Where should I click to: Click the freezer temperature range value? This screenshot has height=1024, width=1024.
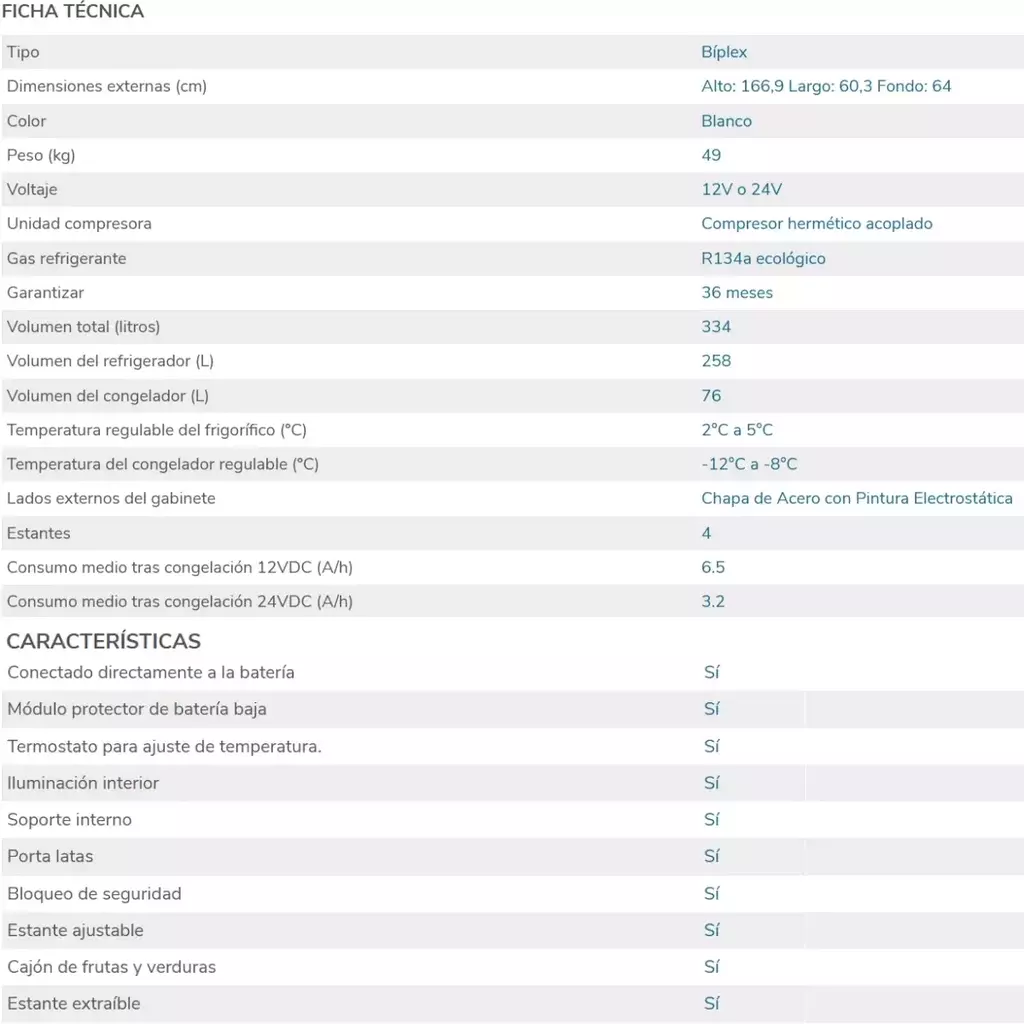749,464
